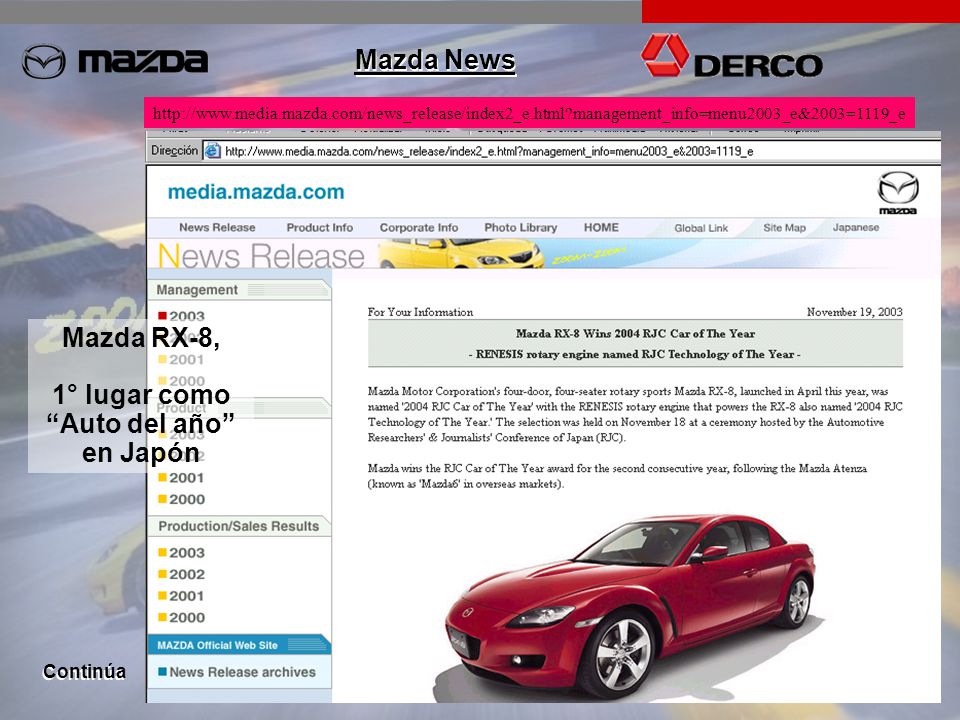Select 2000 under Management
This screenshot has width=960, height=720.
click(x=181, y=381)
